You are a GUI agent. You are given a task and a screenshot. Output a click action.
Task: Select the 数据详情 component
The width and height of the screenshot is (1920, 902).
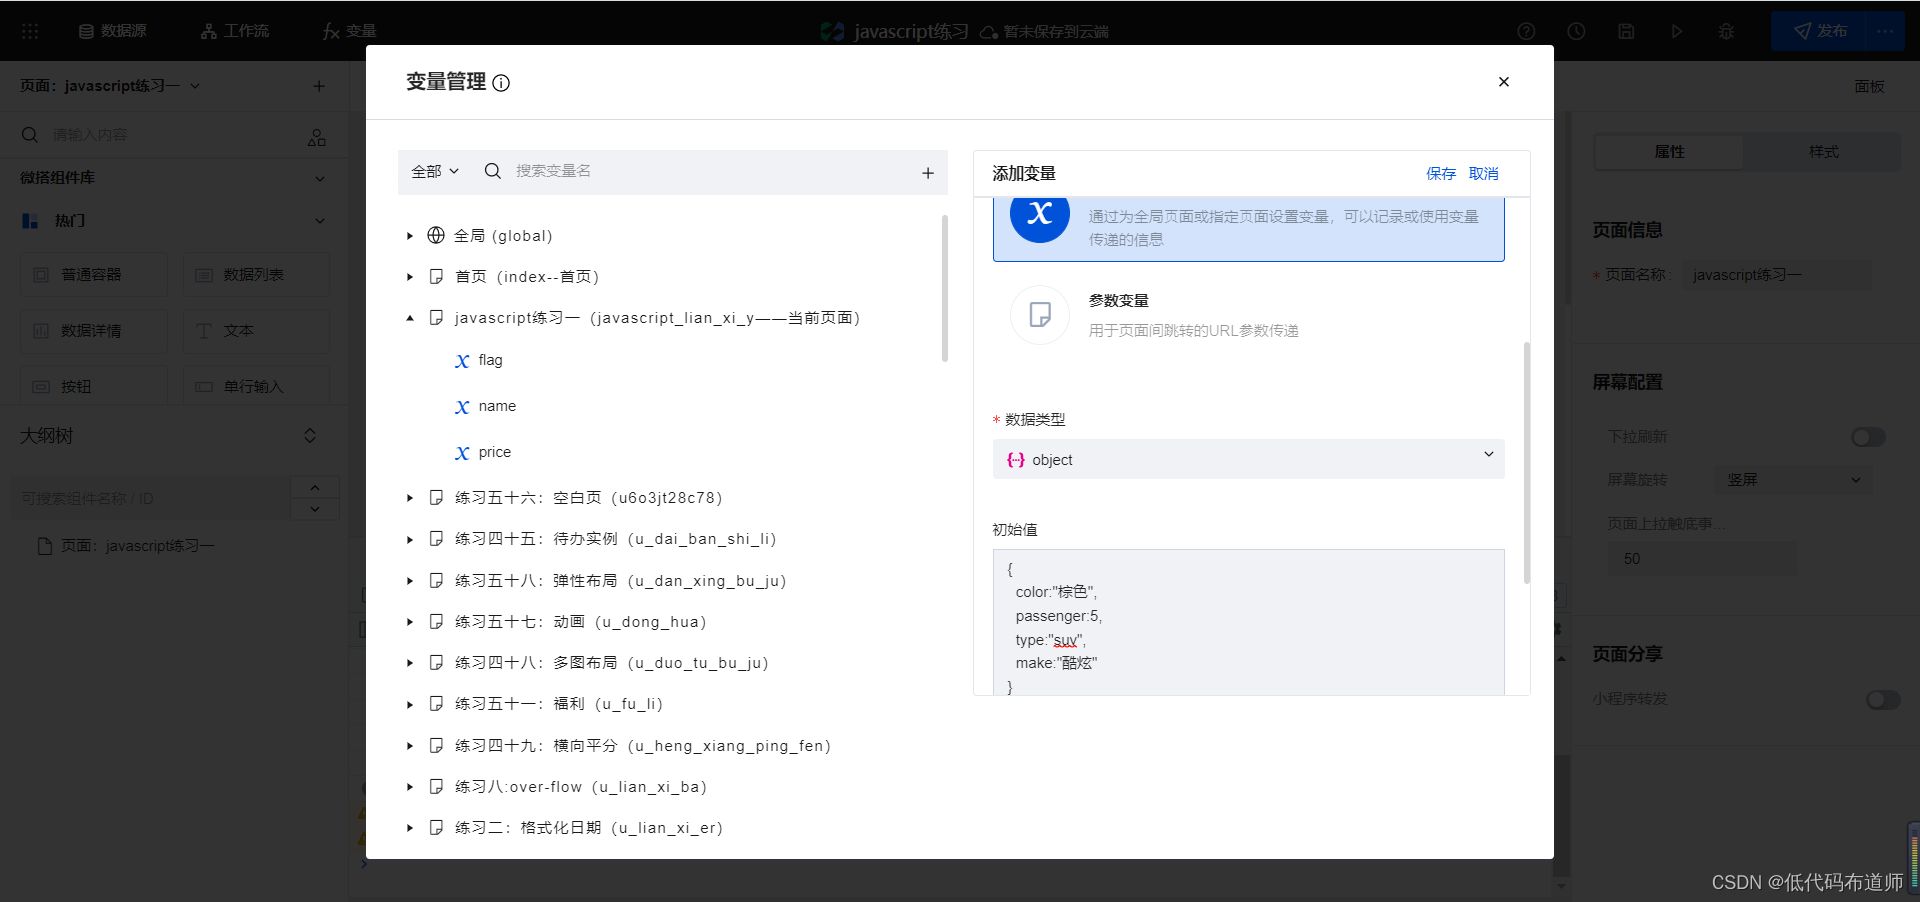(94, 330)
